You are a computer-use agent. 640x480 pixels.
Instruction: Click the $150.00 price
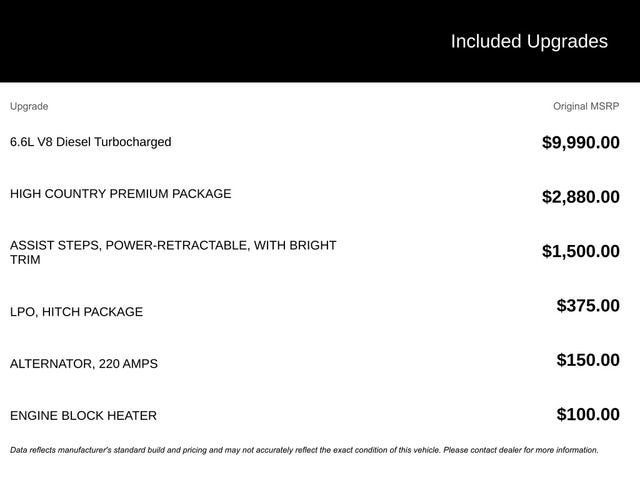pyautogui.click(x=588, y=360)
